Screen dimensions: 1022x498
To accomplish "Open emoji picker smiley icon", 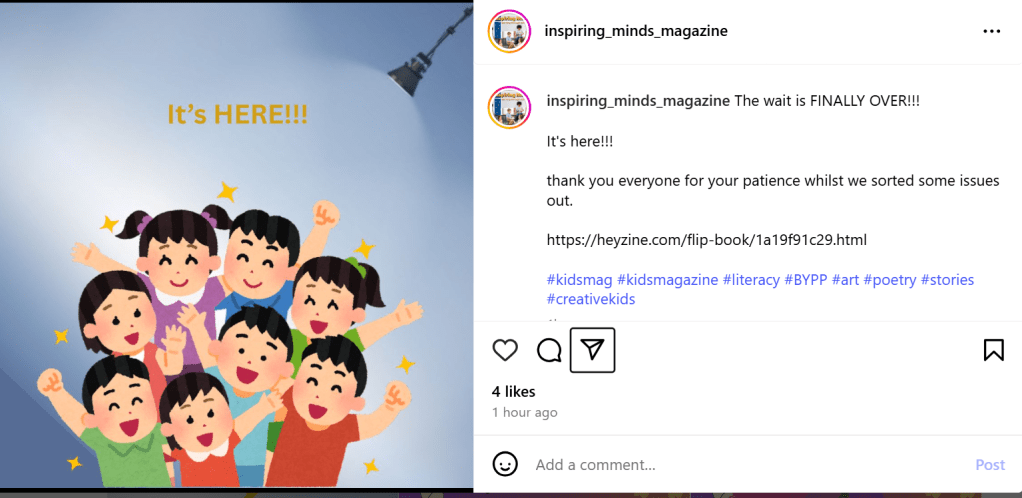I will [x=505, y=465].
